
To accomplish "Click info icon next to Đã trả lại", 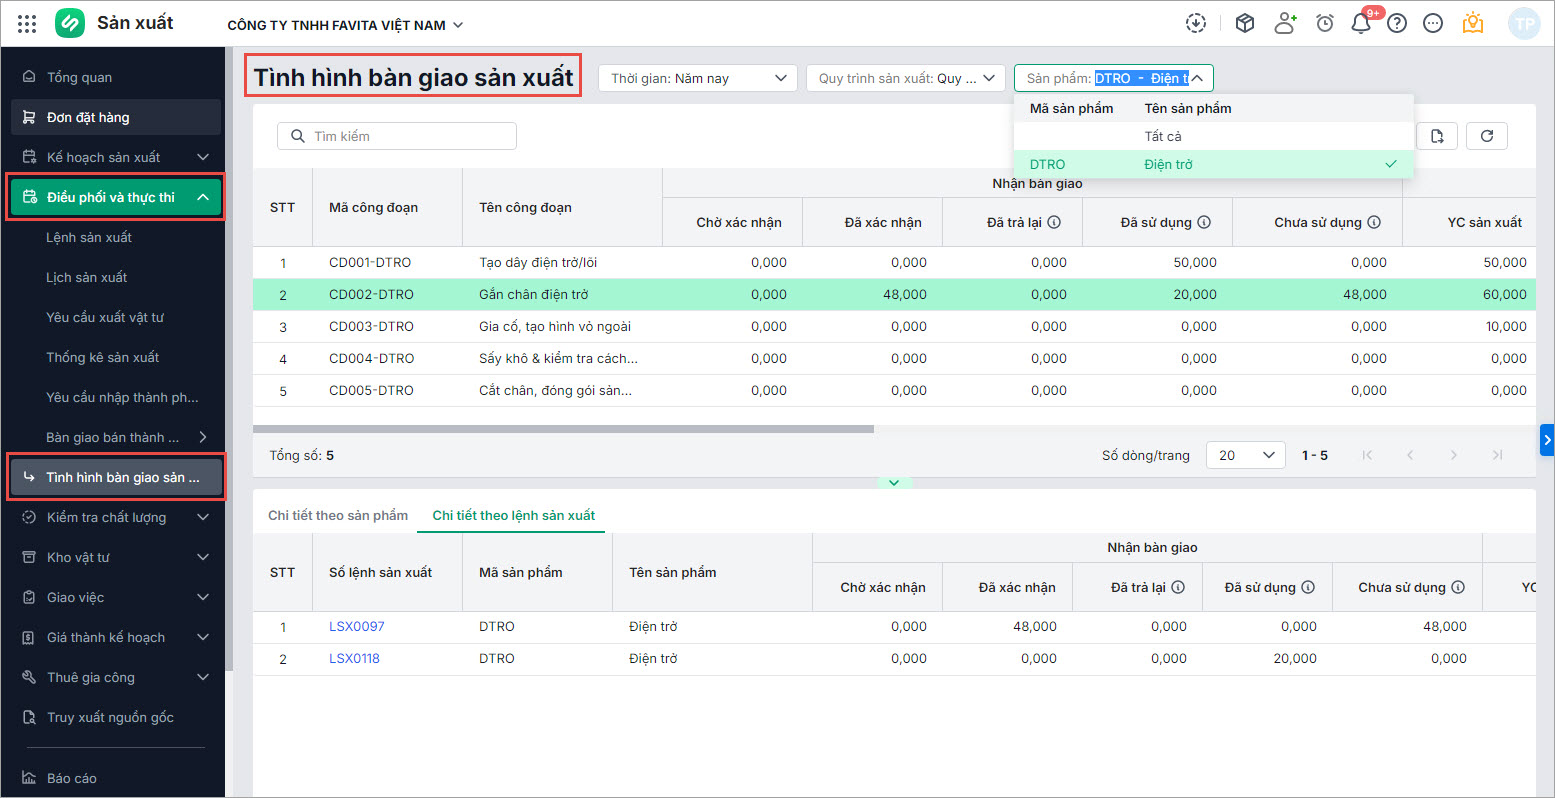I will (1054, 222).
